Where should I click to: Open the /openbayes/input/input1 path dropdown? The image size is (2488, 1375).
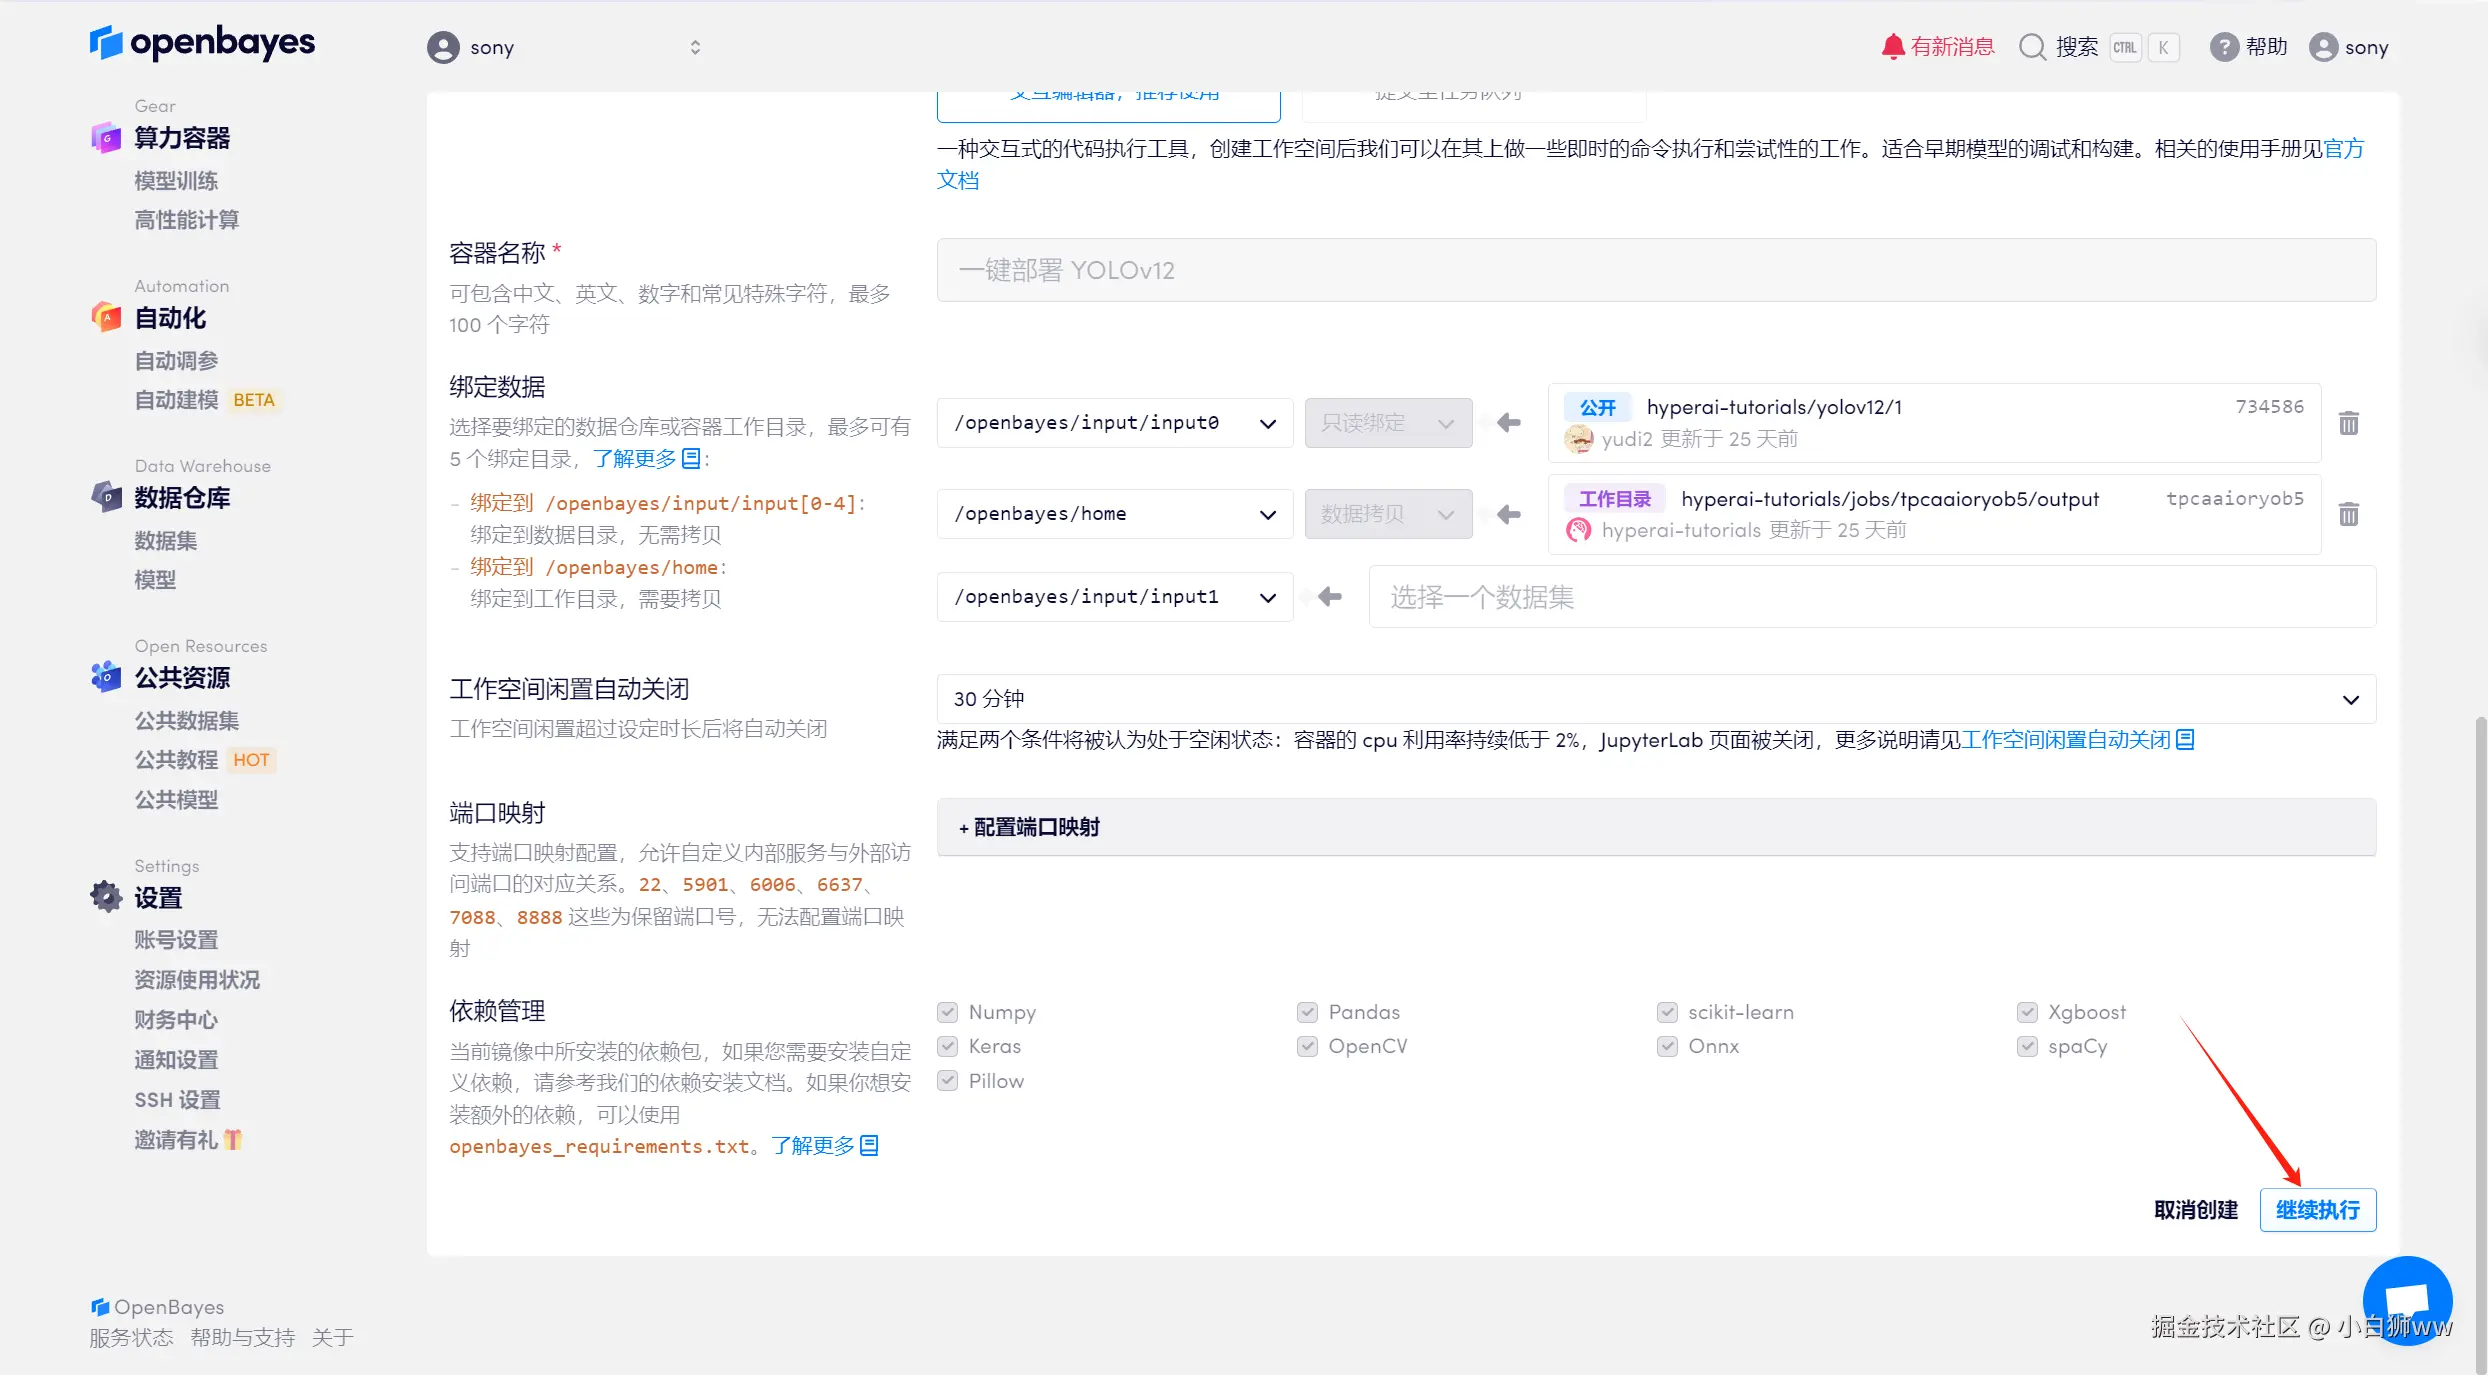[x=1114, y=597]
